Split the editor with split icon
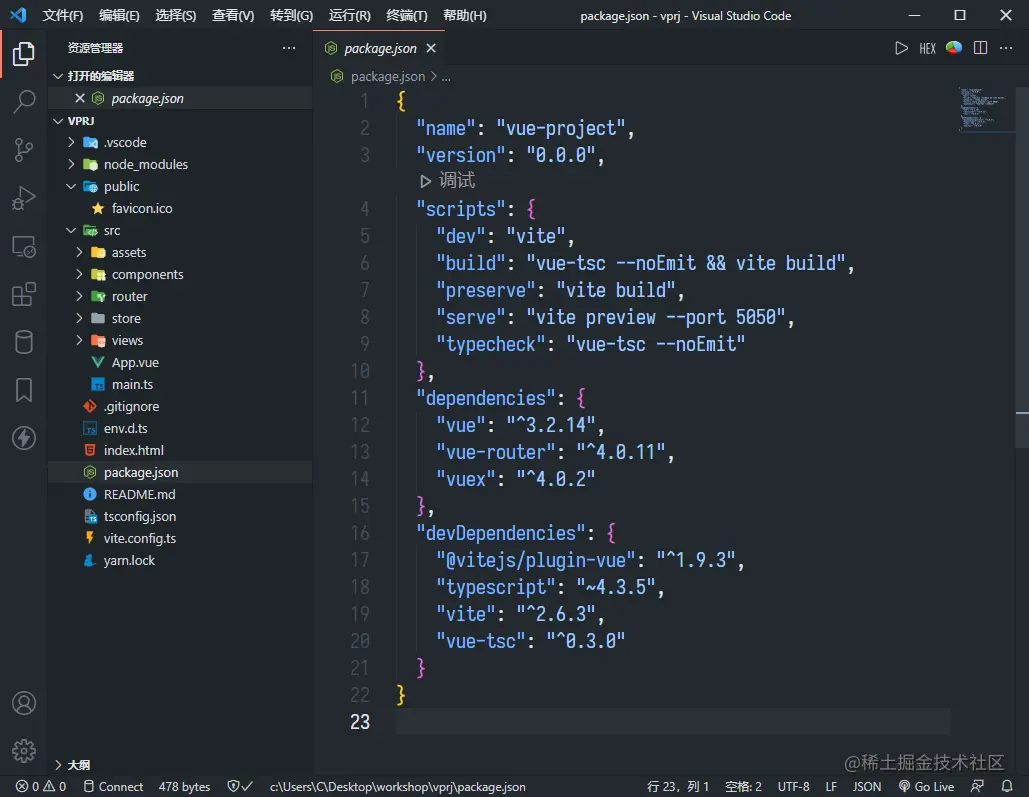The height and width of the screenshot is (797, 1029). coord(980,48)
